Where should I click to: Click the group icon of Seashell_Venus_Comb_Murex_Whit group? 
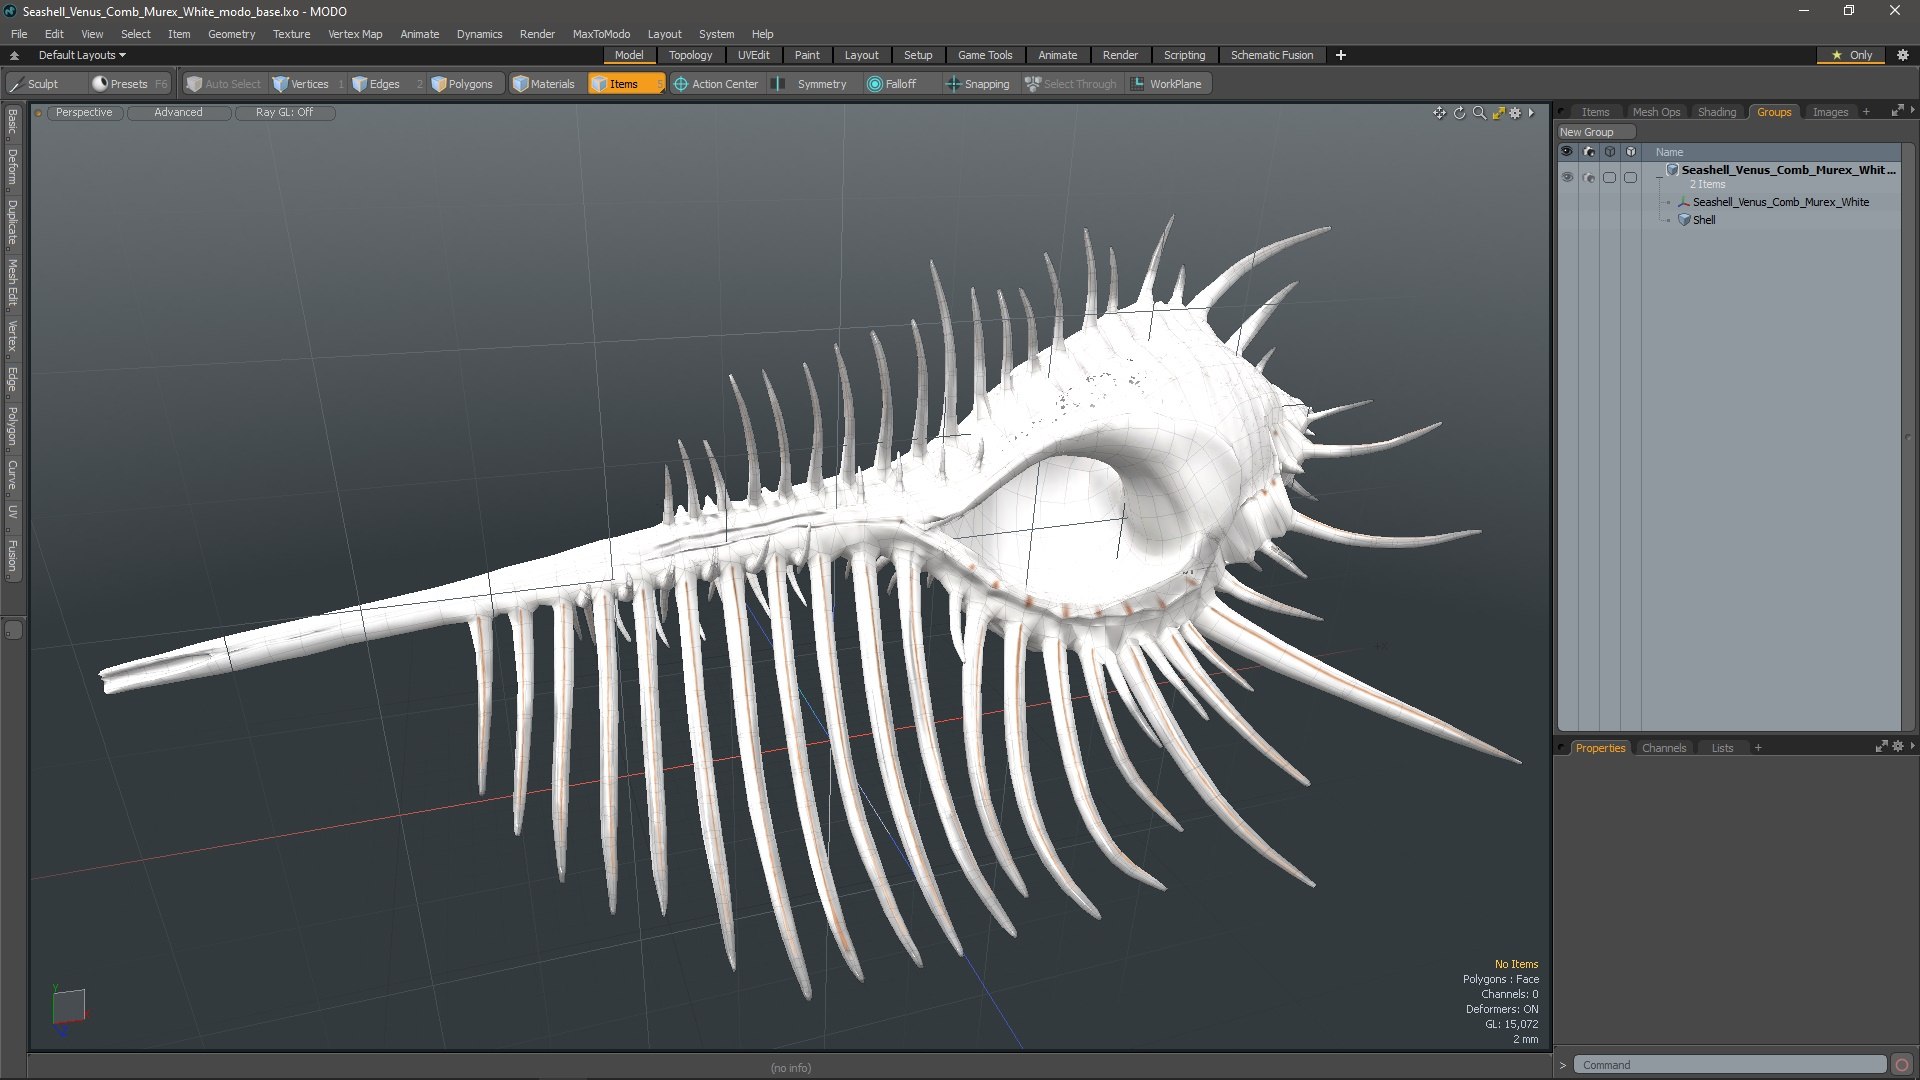click(x=1672, y=170)
